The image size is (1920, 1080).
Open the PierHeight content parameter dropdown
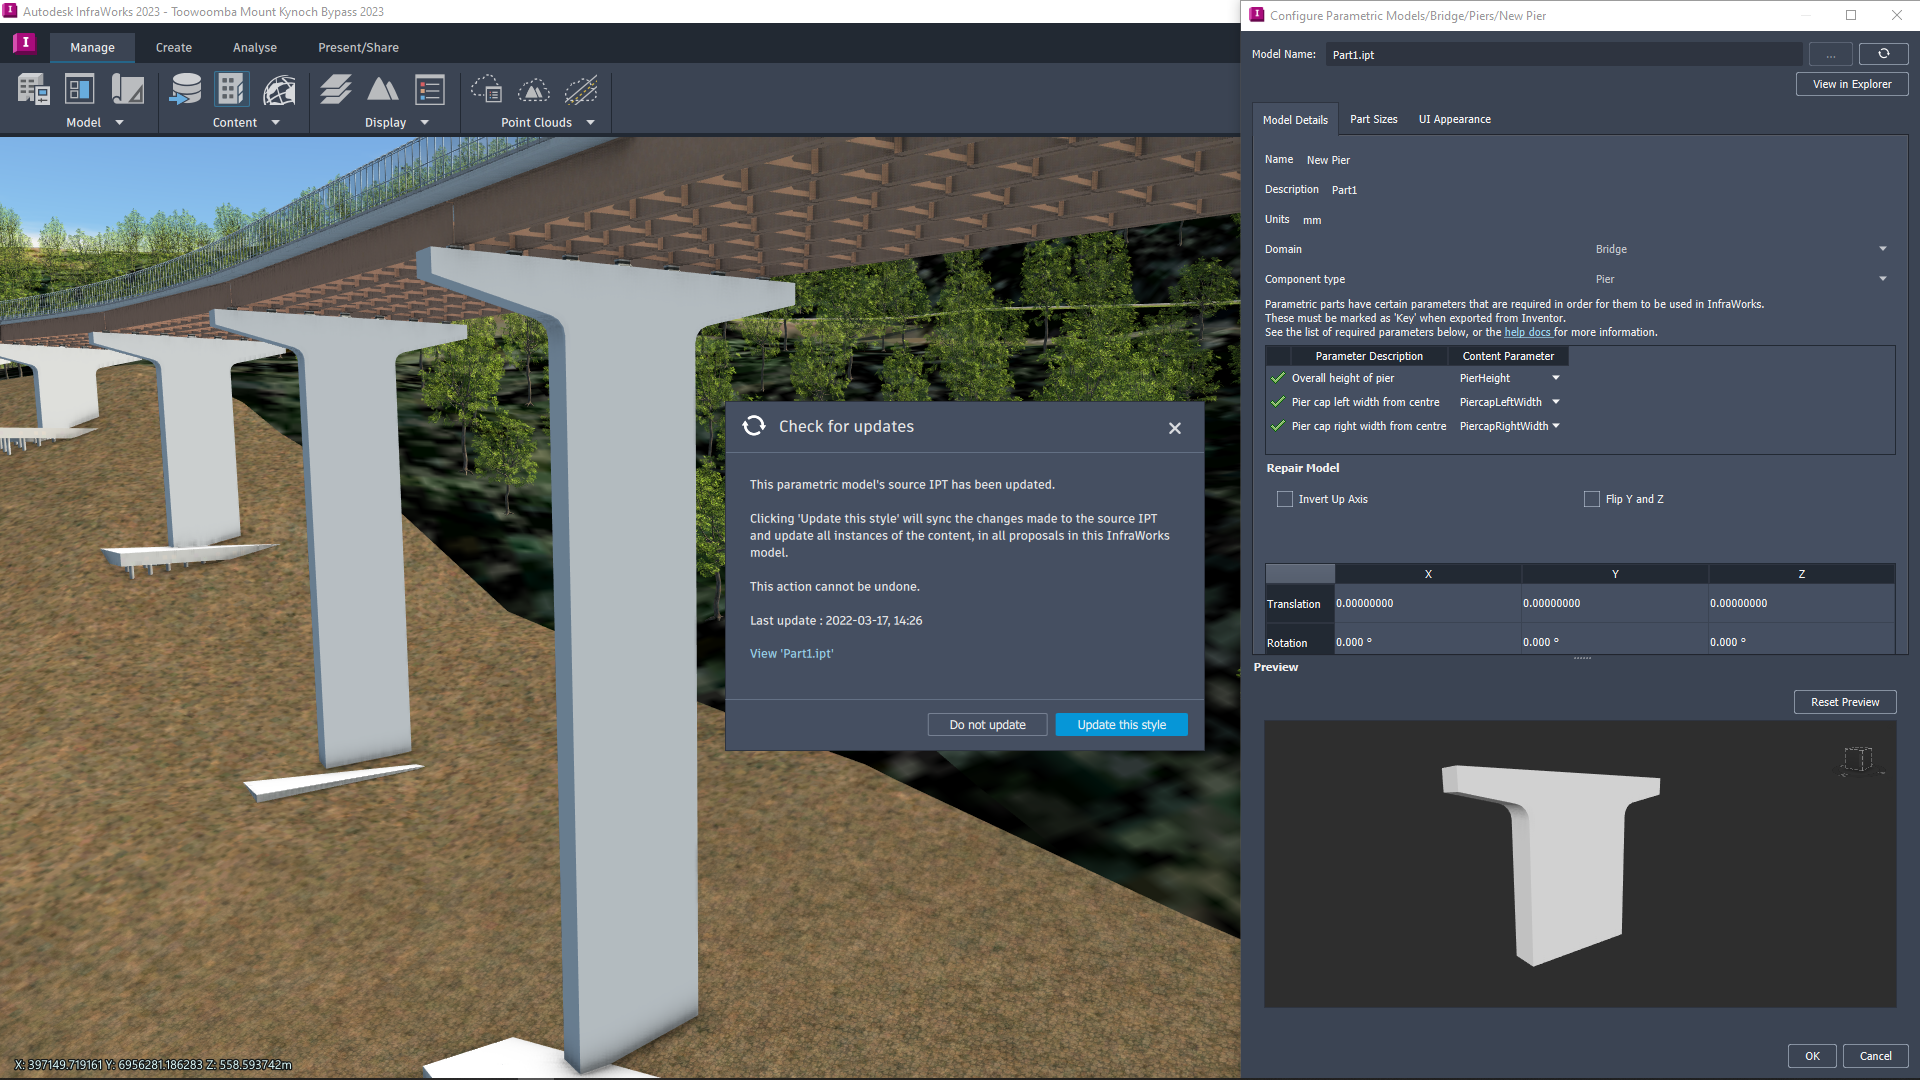[1555, 378]
